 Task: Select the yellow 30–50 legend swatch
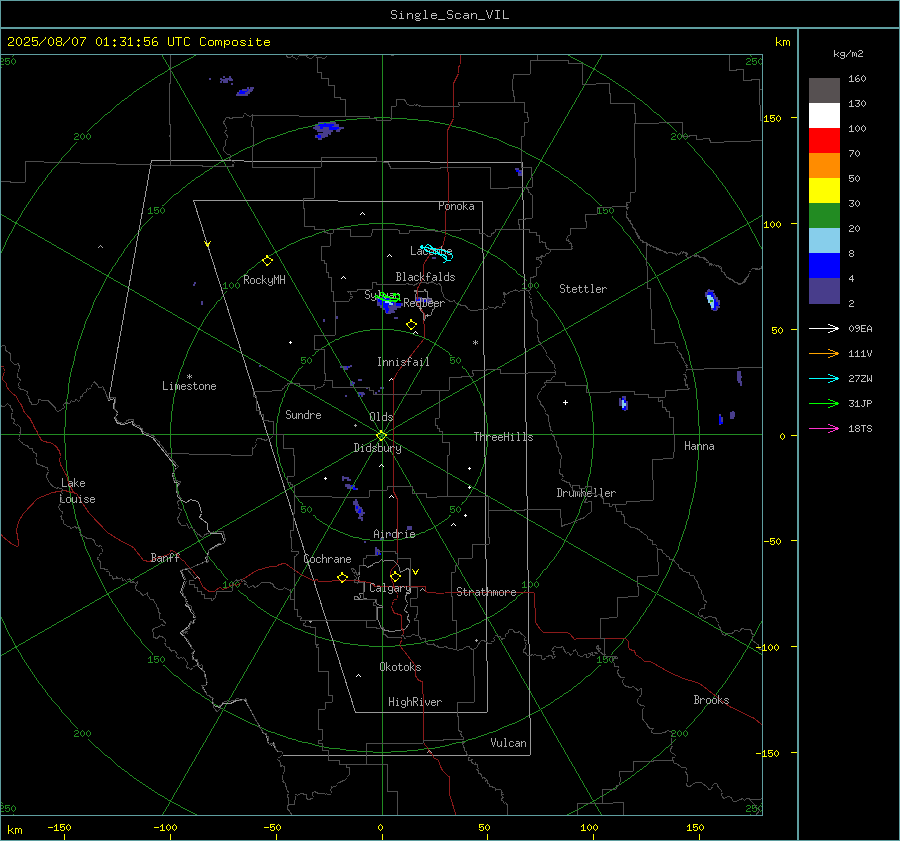coord(824,191)
